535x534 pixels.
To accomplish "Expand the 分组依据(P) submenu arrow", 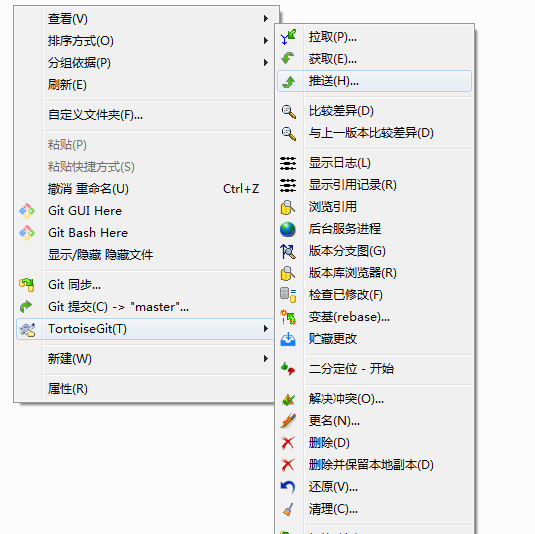I will pyautogui.click(x=265, y=63).
